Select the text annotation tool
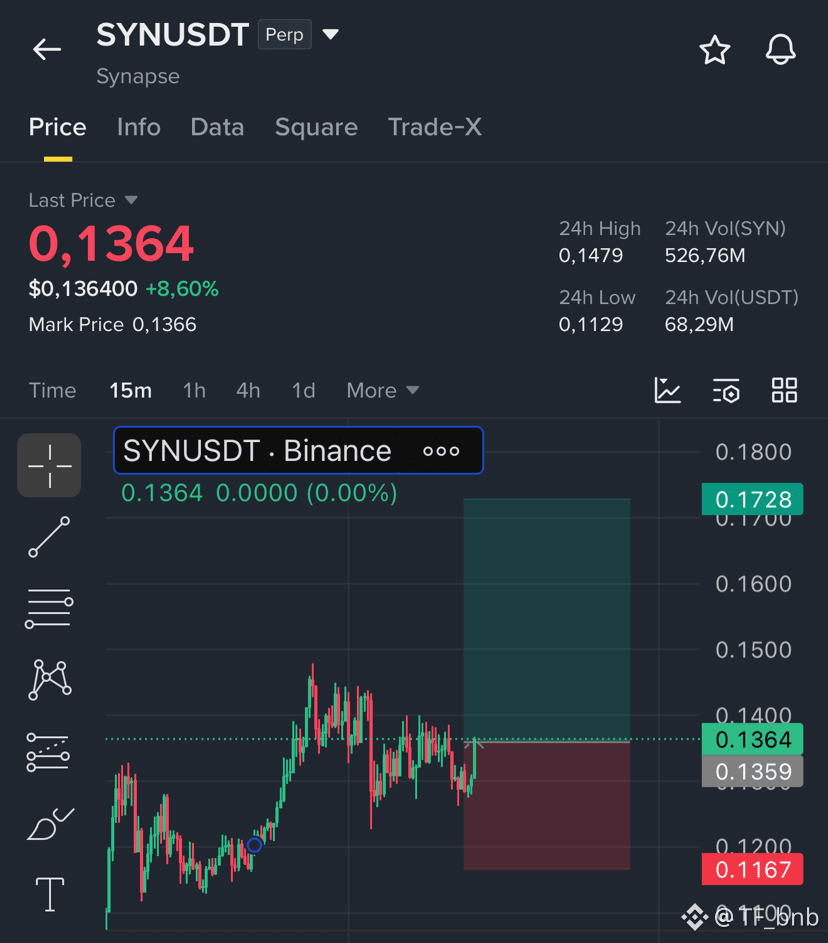The image size is (828, 943). pos(50,894)
